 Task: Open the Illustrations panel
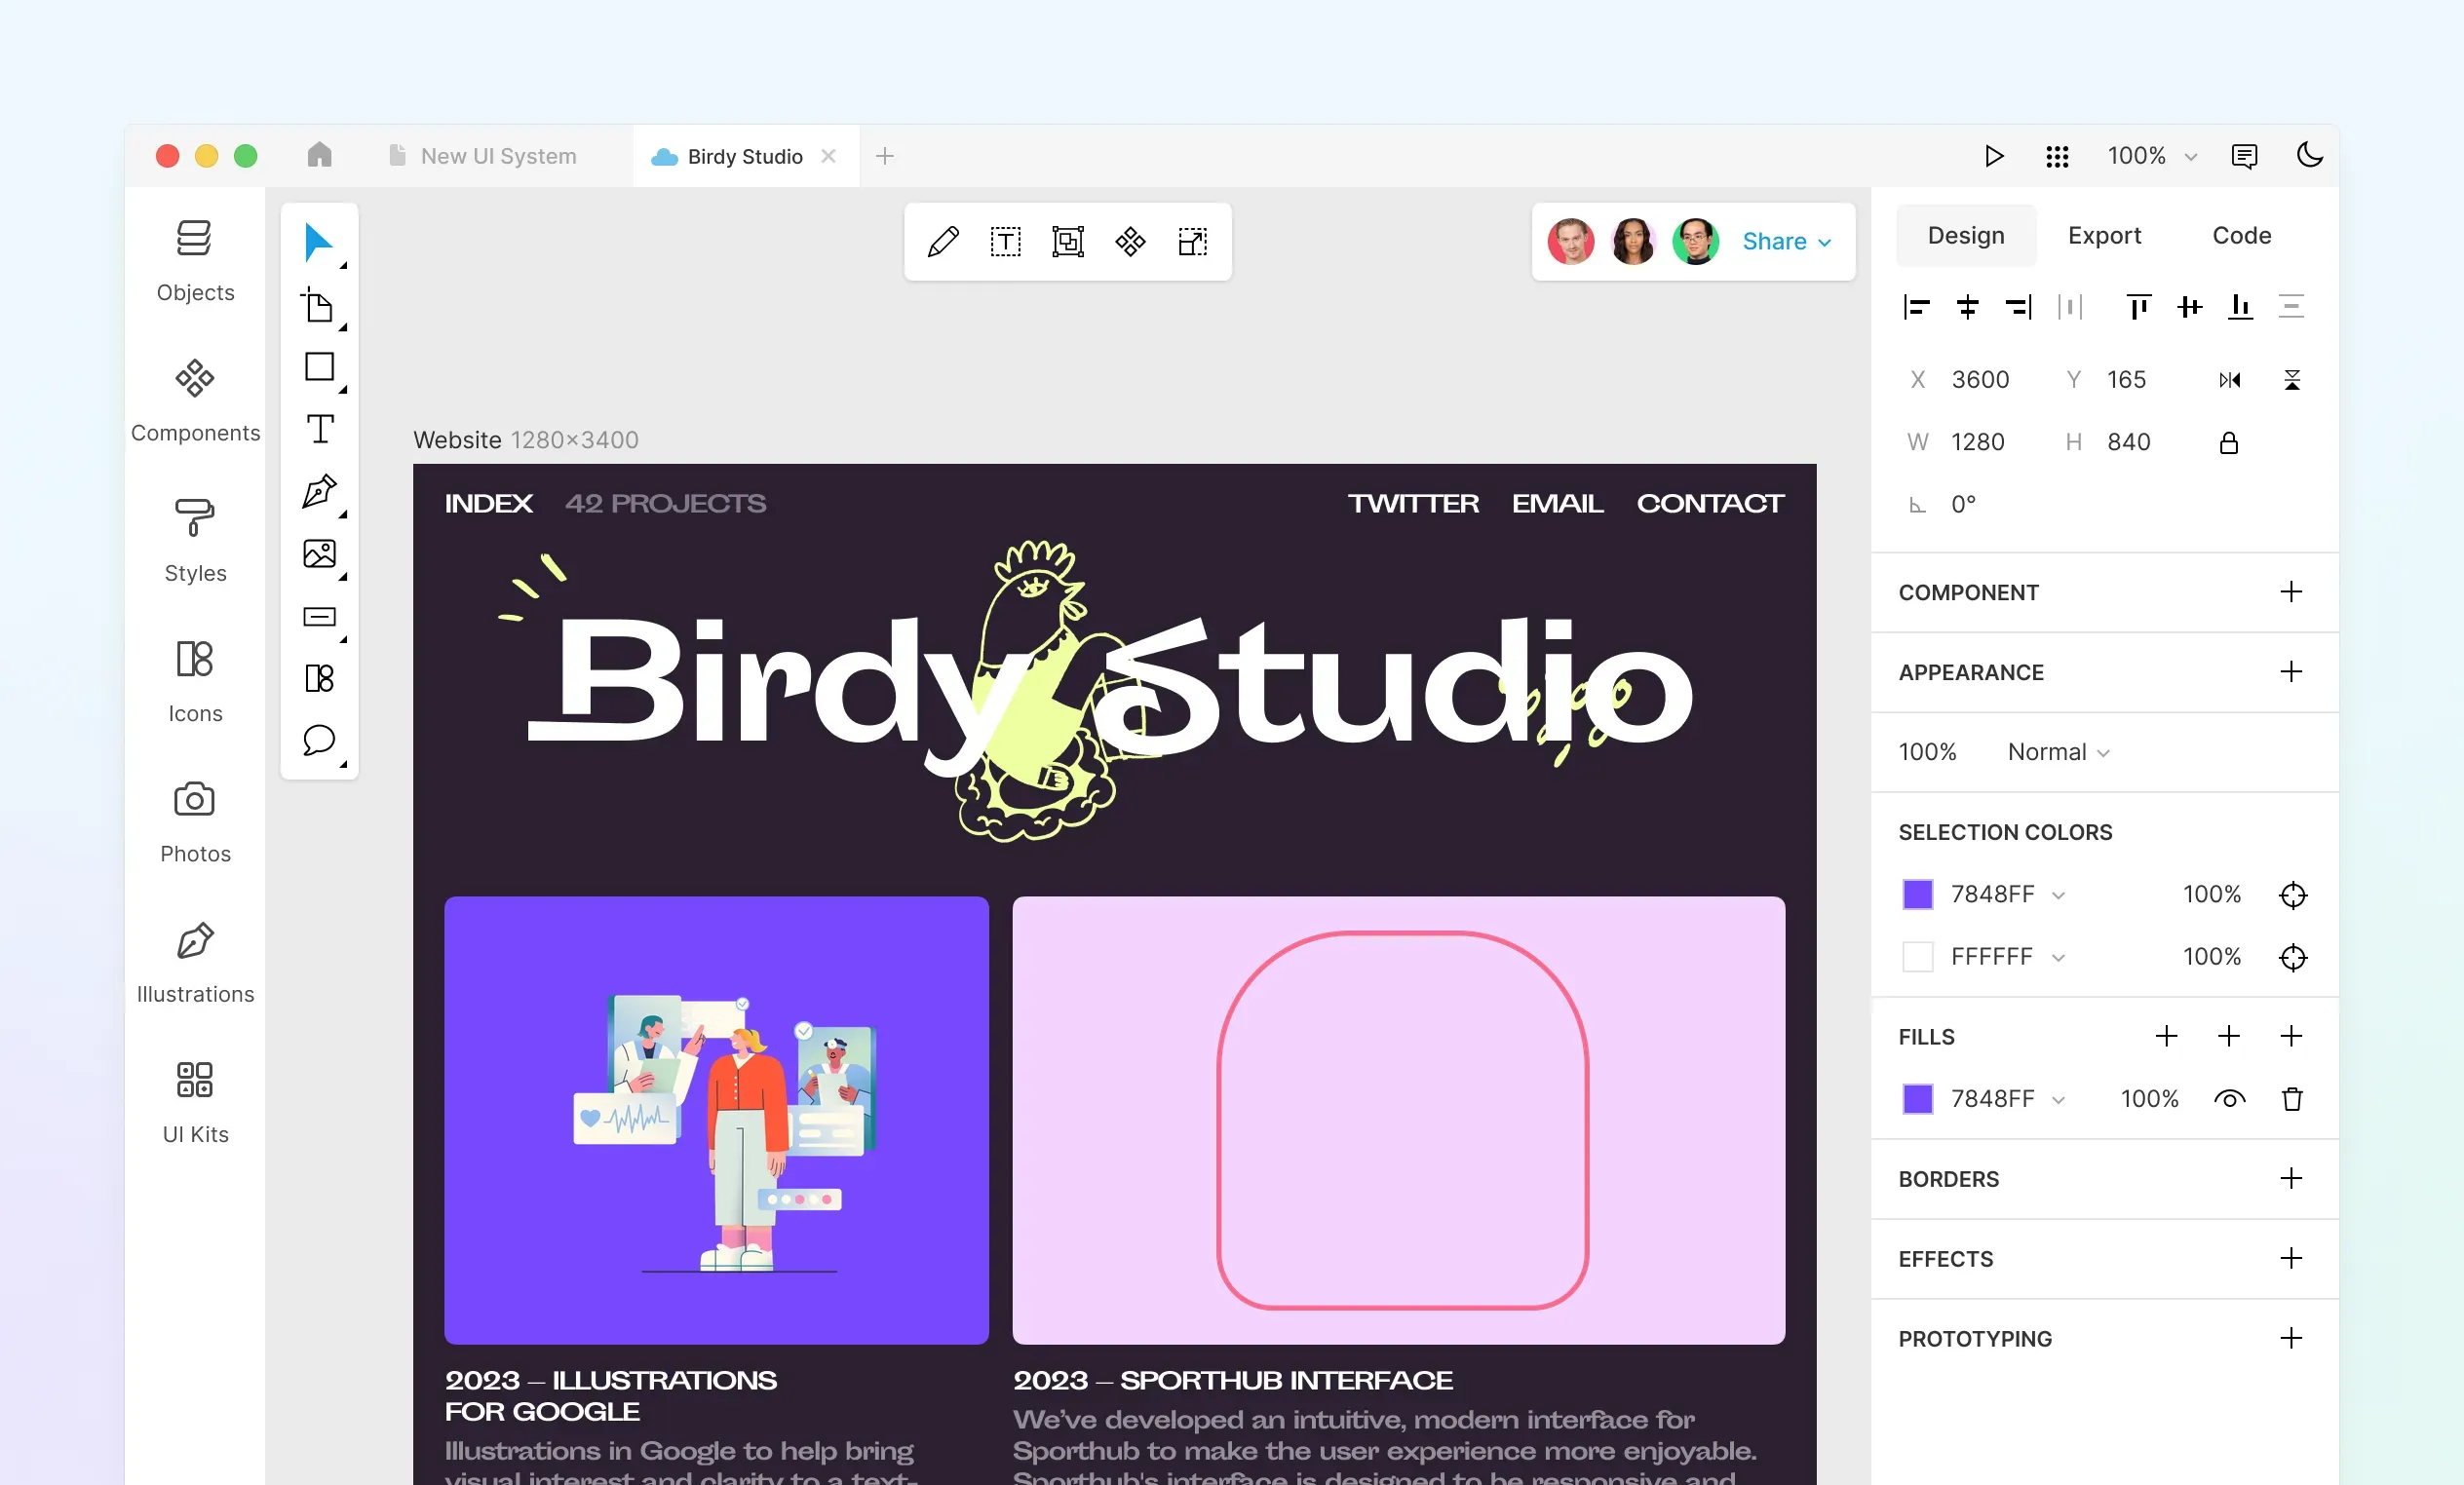(195, 962)
